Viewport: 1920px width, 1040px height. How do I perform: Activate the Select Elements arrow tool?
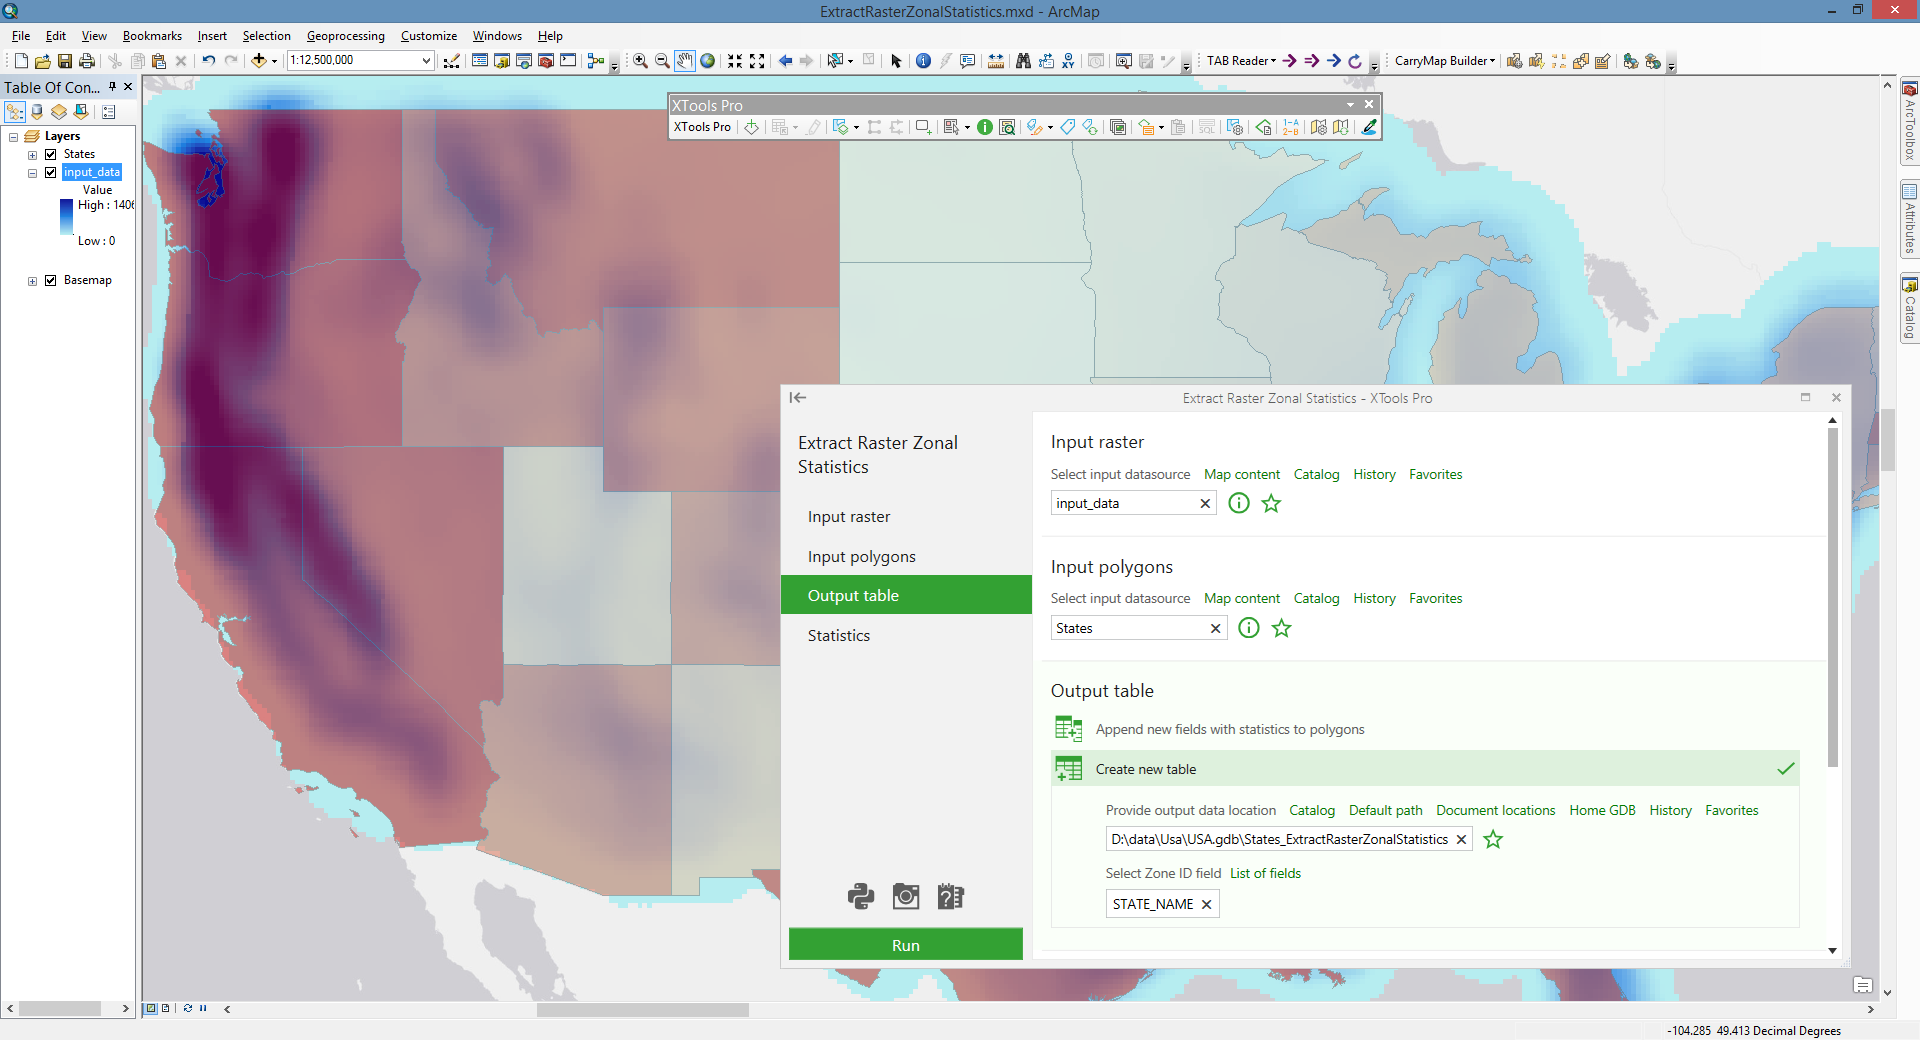click(x=896, y=61)
